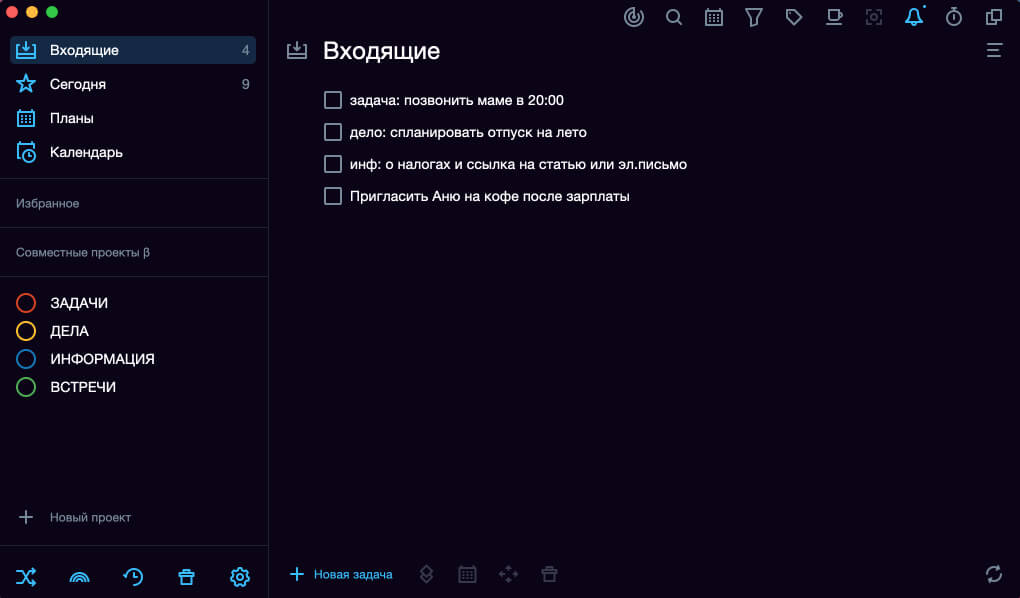Click the duplicate windows icon
The height and width of the screenshot is (598, 1020).
993,17
